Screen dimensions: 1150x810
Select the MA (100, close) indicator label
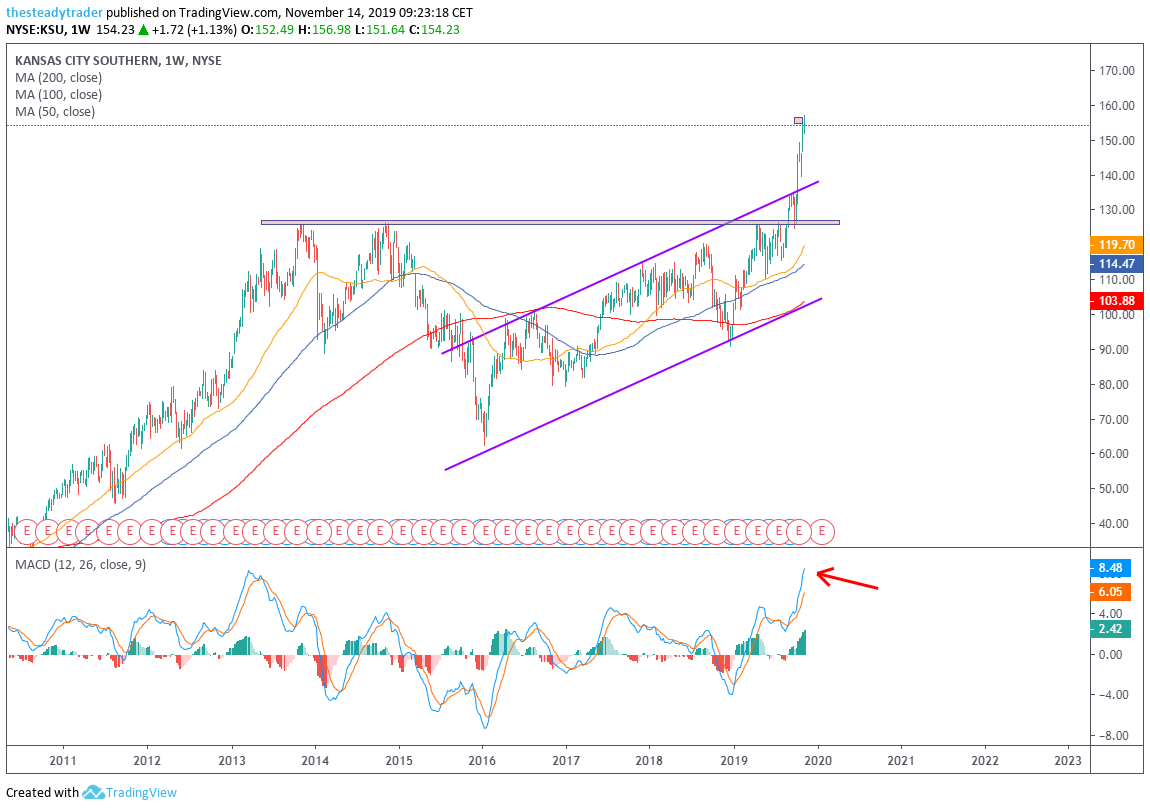58,95
